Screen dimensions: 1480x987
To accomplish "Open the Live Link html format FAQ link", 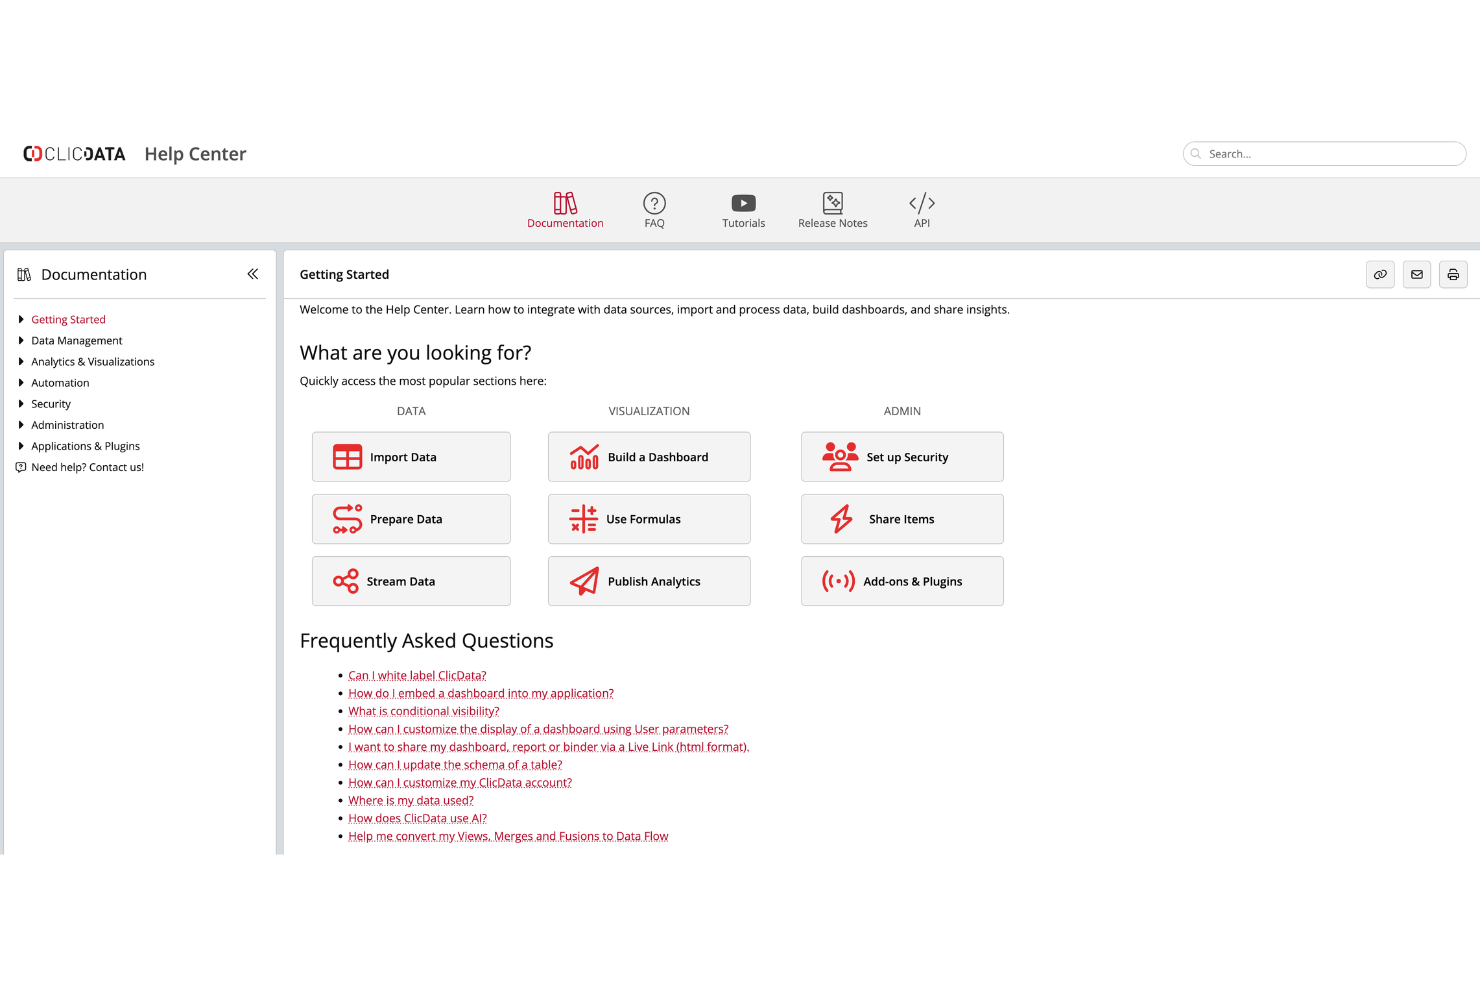I will pyautogui.click(x=548, y=747).
